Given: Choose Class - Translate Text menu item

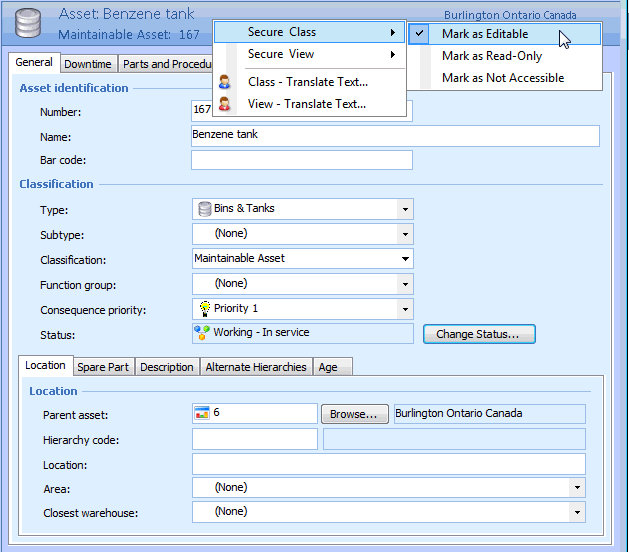Looking at the screenshot, I should 309,82.
